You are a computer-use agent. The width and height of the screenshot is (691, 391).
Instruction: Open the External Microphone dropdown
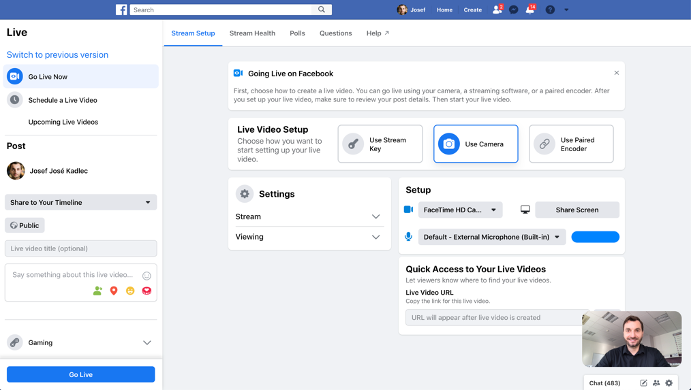coord(492,237)
